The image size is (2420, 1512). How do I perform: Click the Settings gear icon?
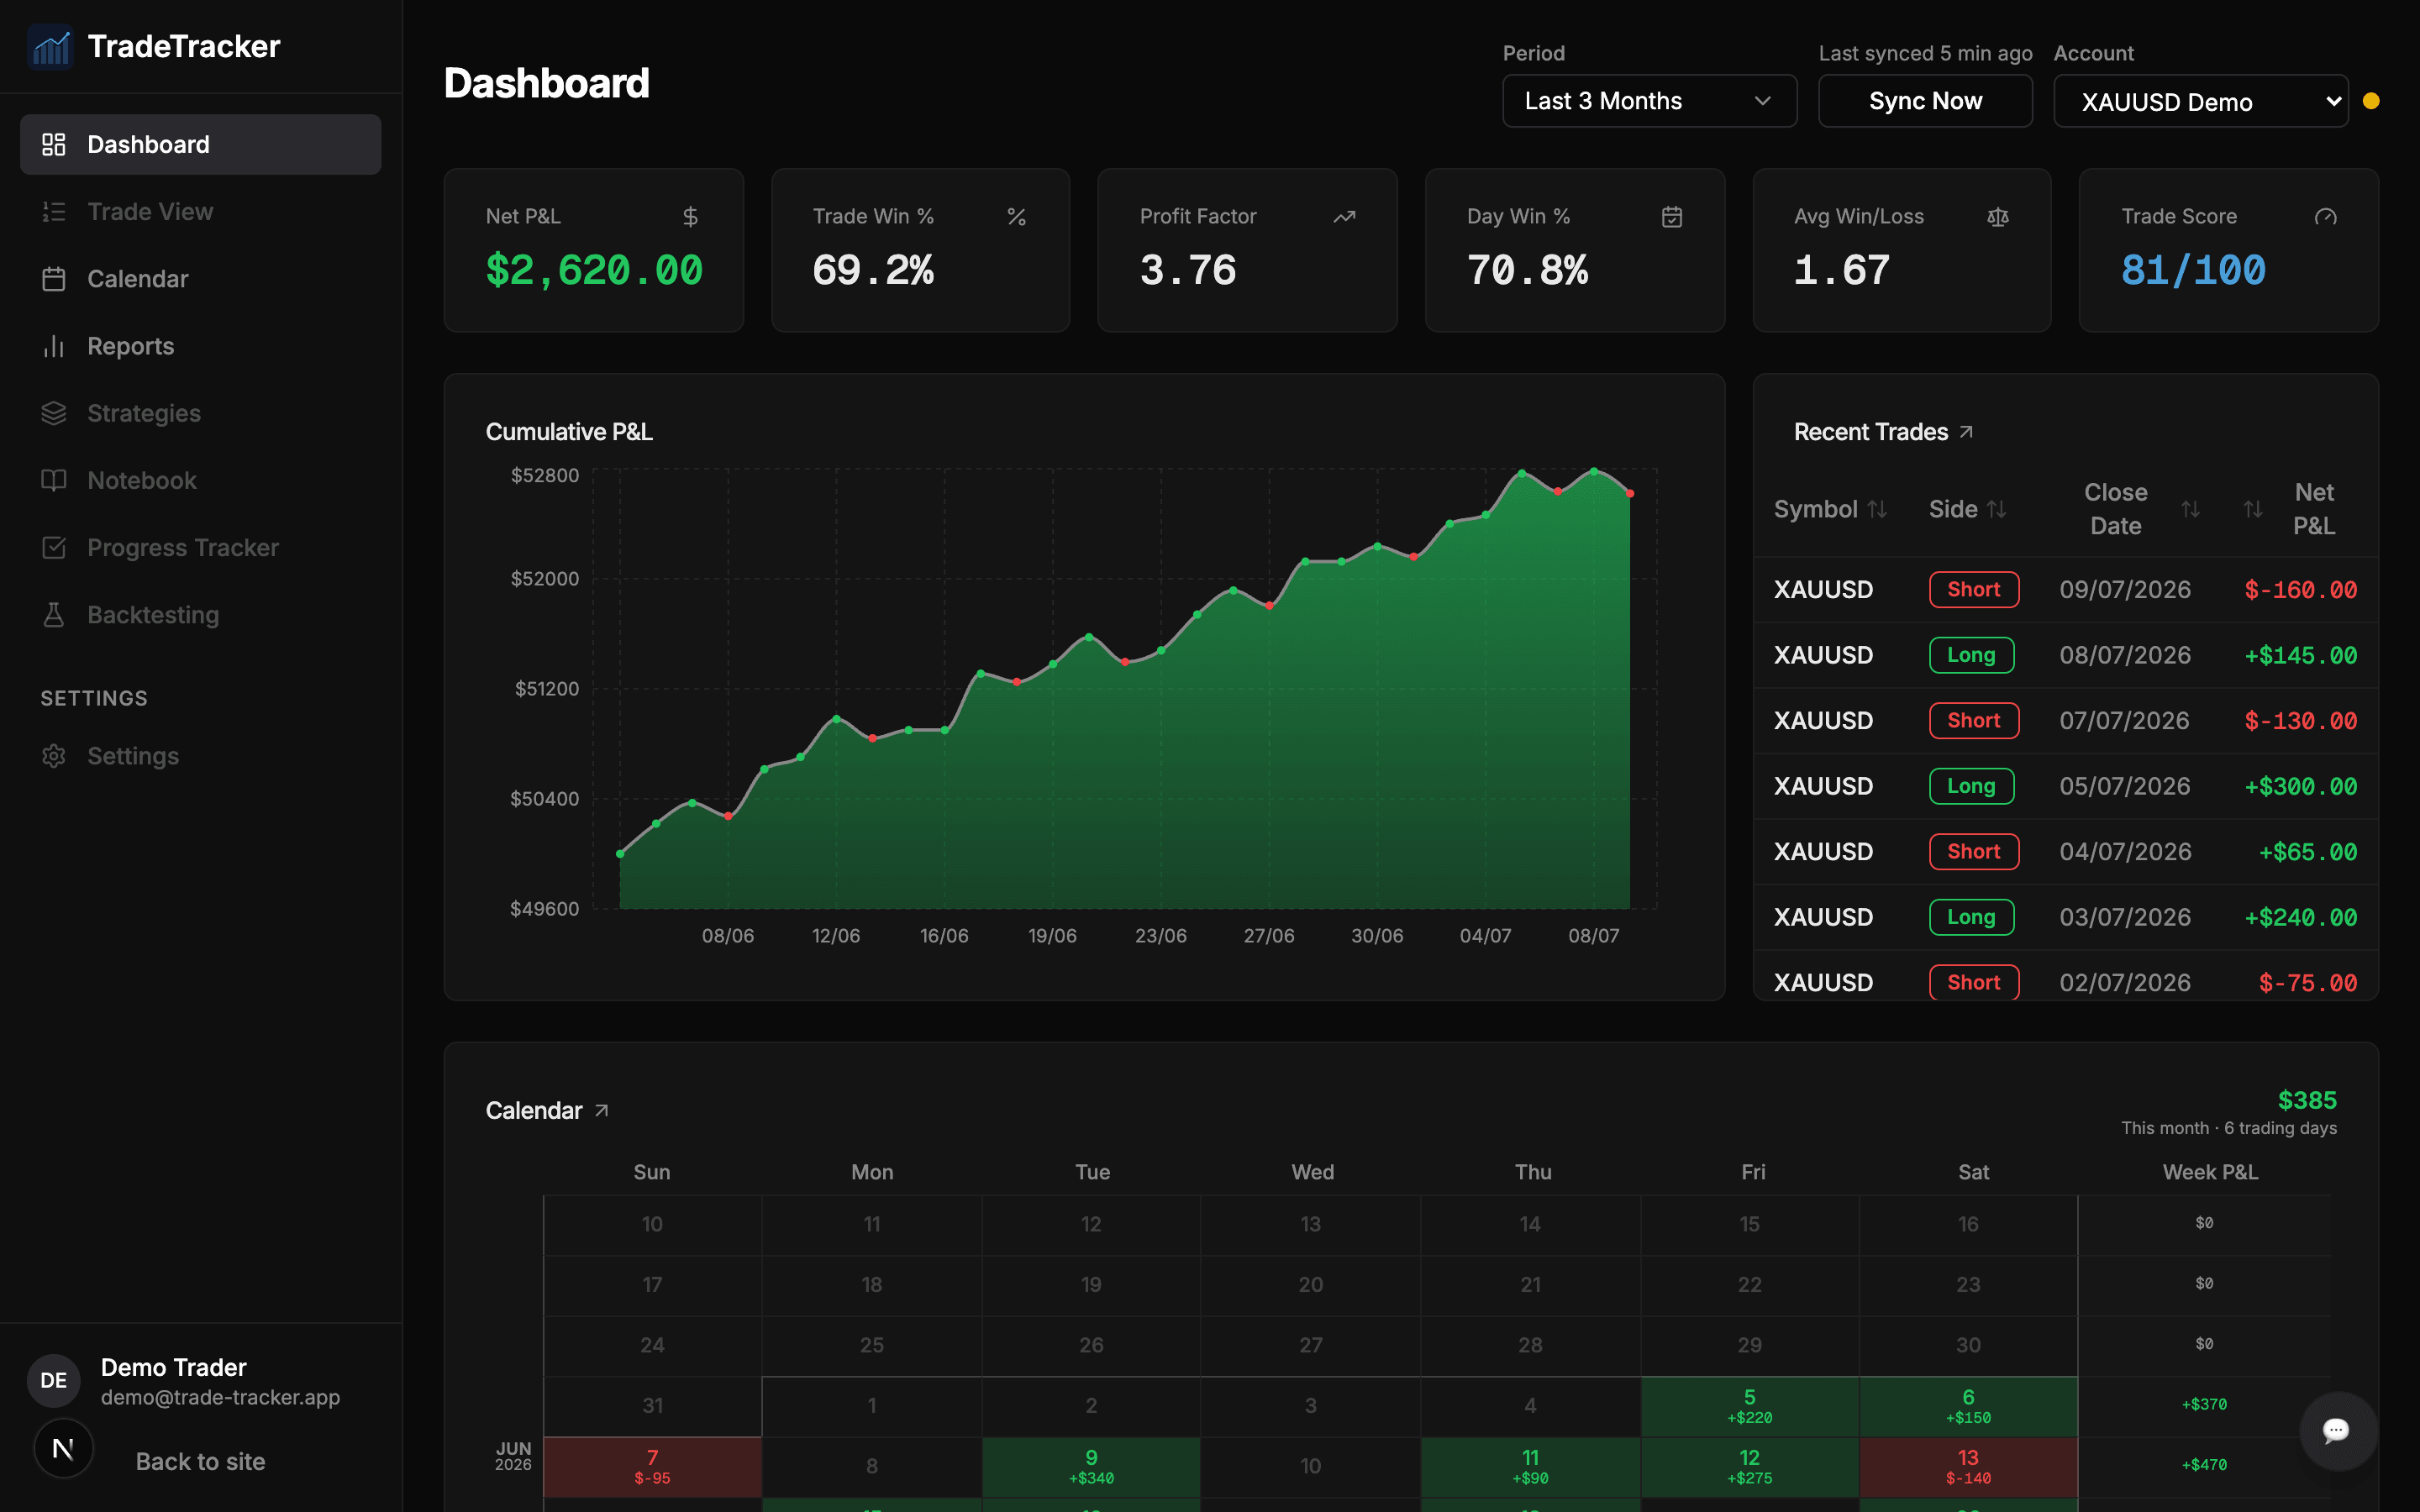pyautogui.click(x=54, y=756)
